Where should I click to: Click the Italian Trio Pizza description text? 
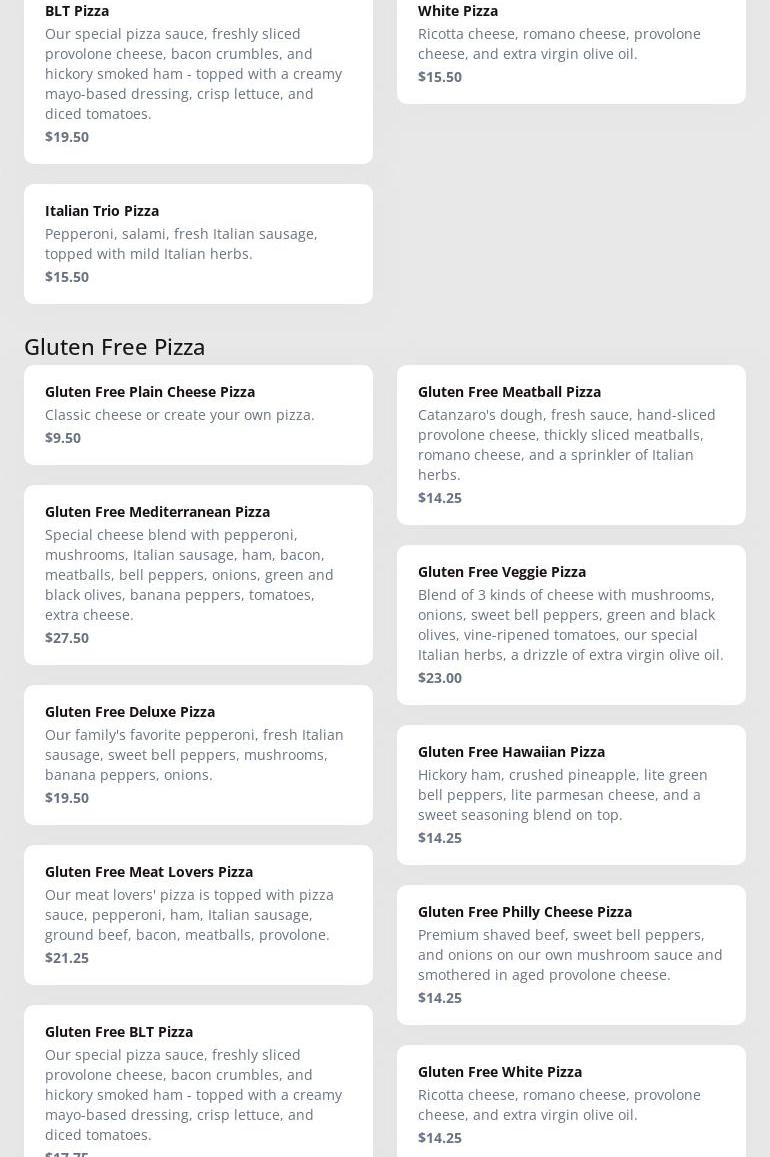tap(181, 244)
